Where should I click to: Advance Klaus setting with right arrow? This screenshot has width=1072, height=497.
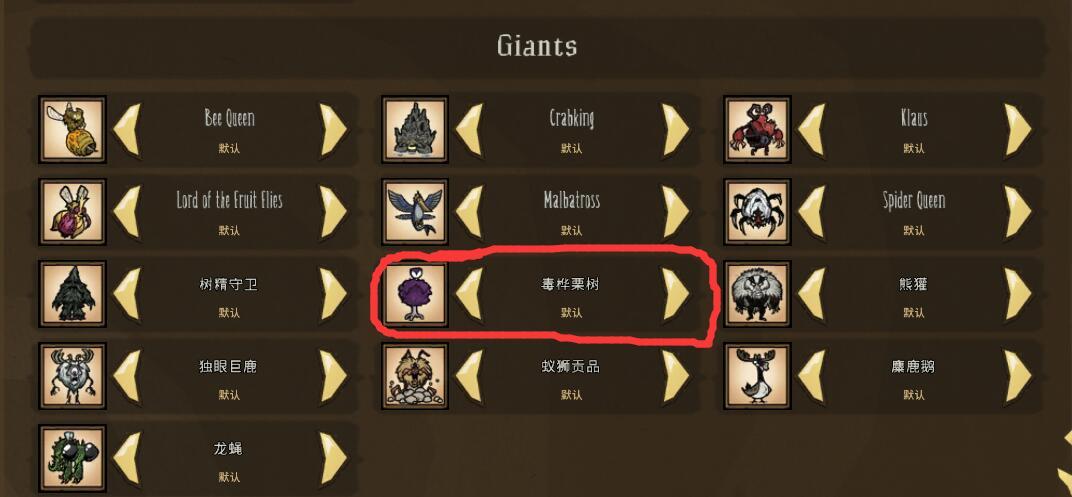click(x=1017, y=129)
